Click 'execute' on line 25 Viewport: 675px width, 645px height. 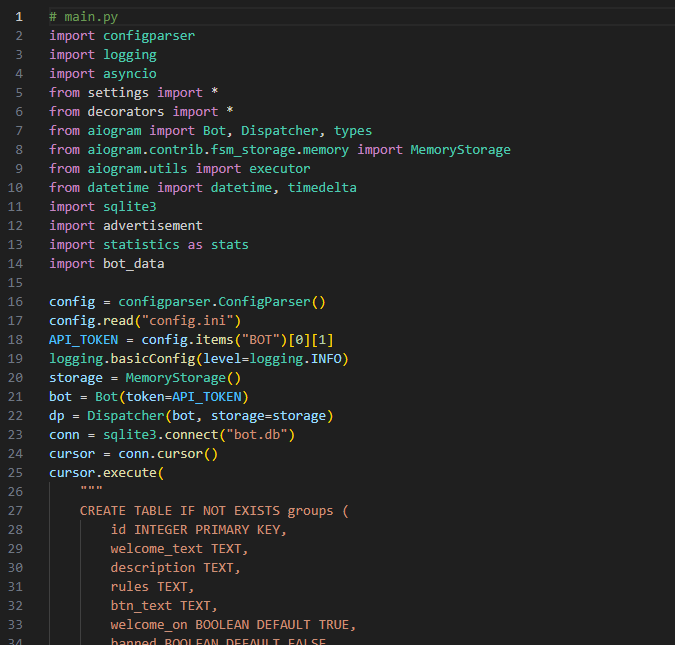pos(130,472)
